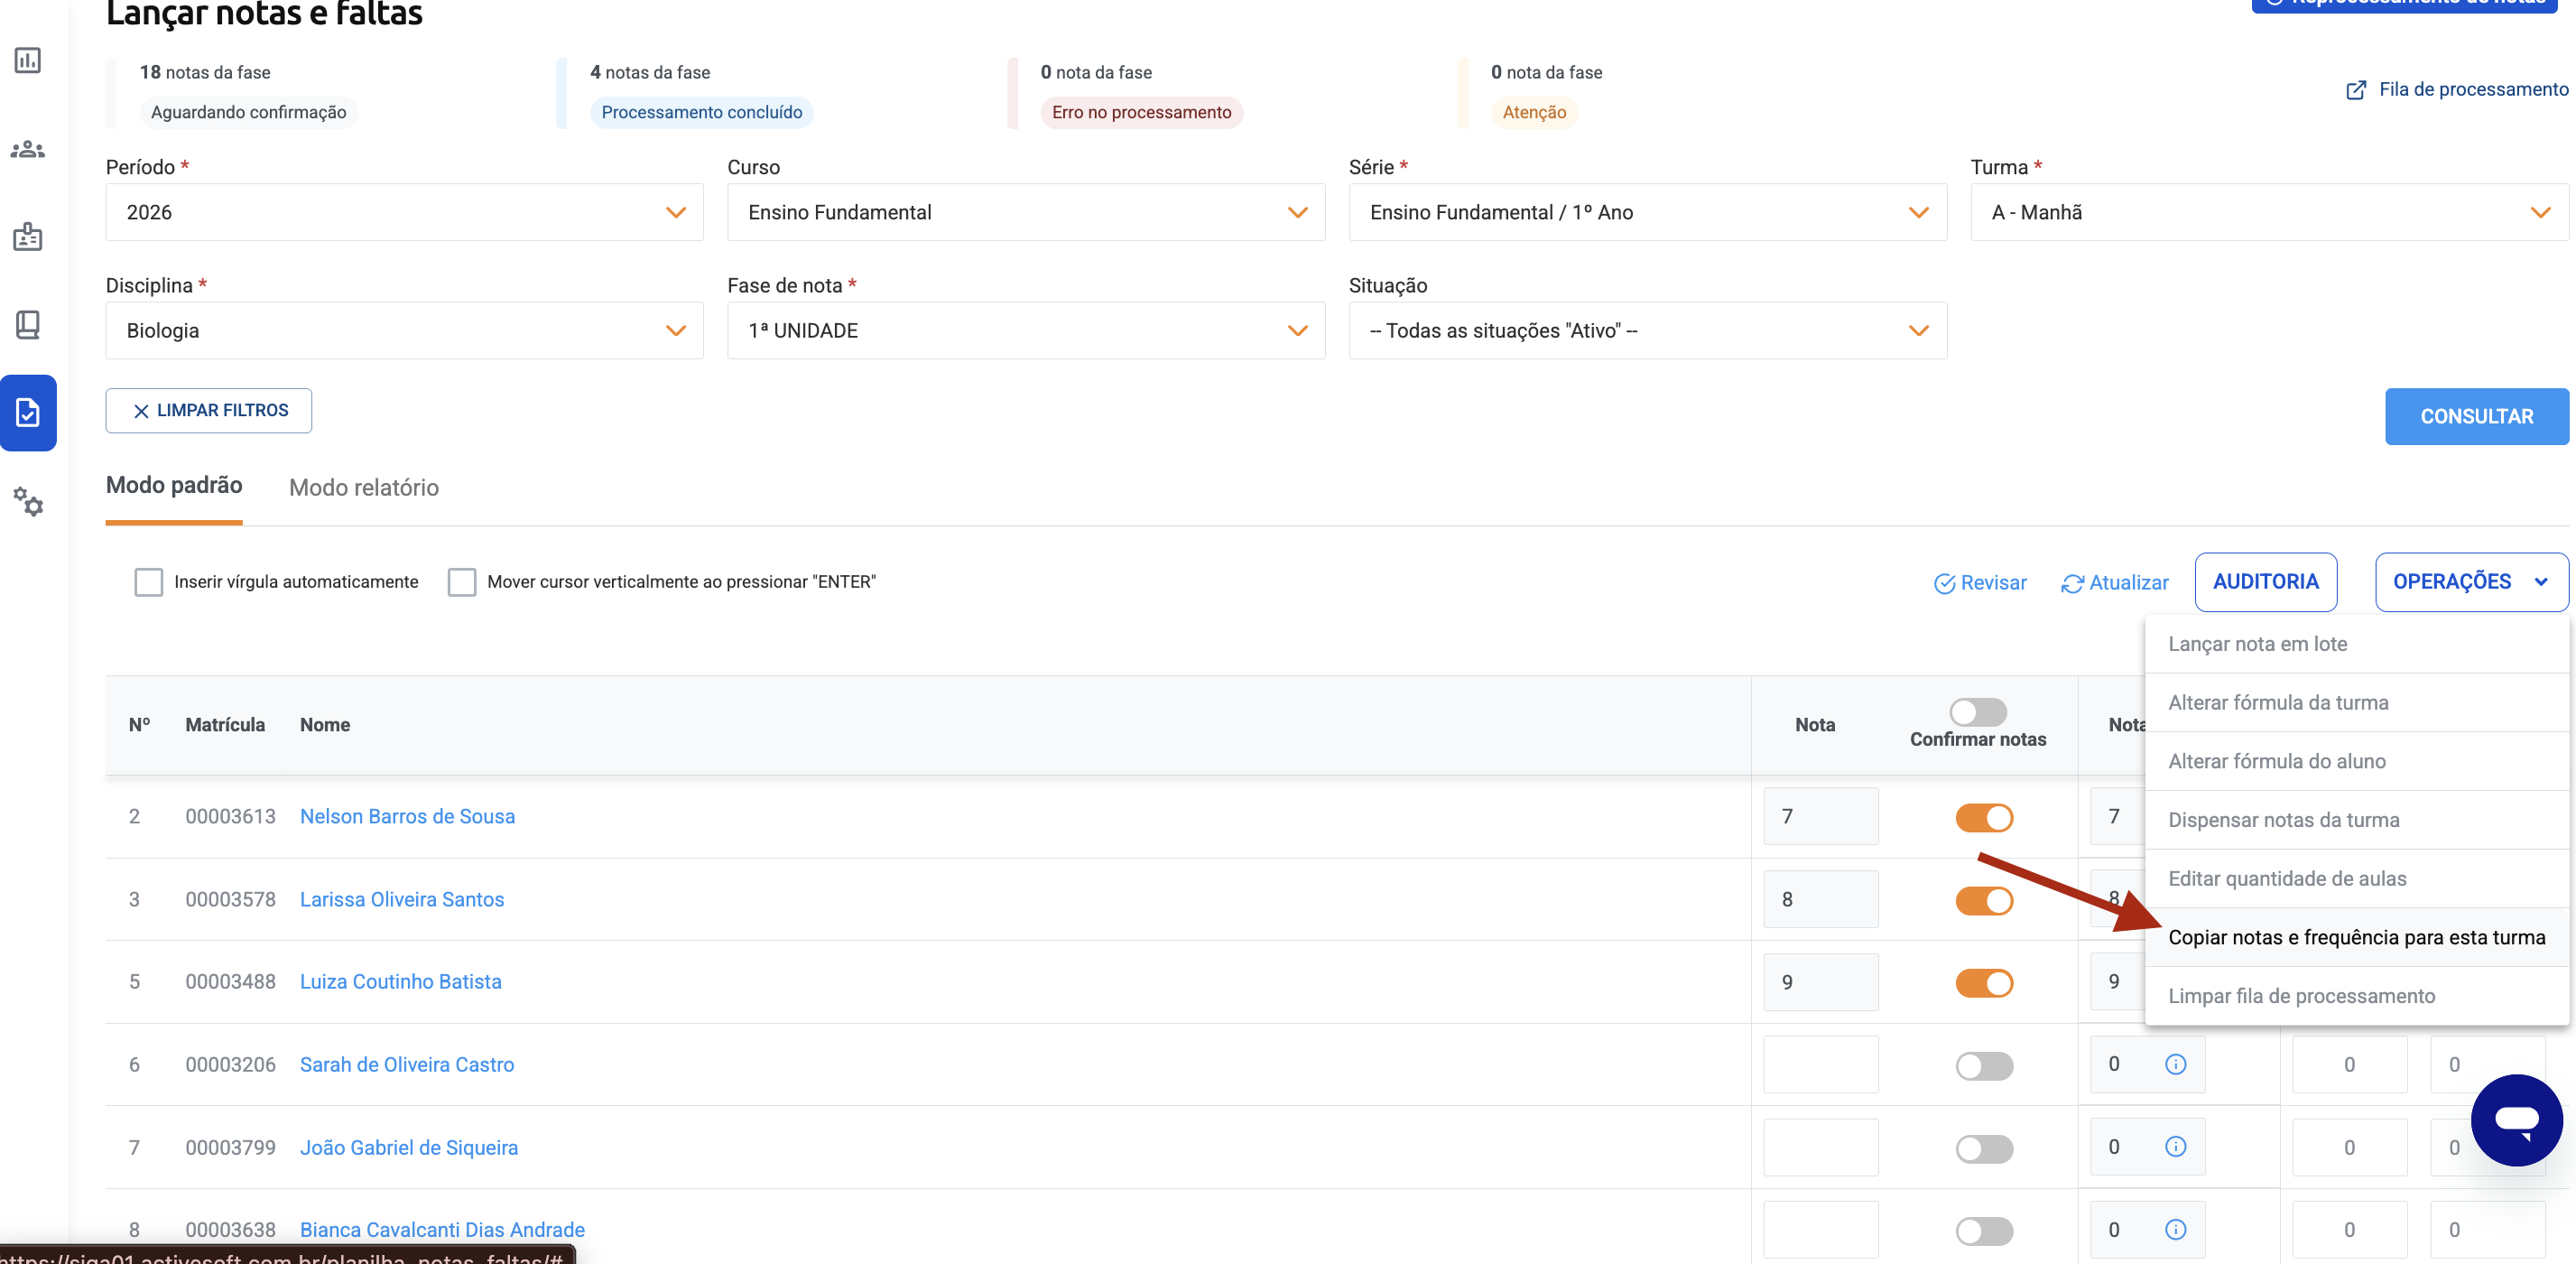Click the Nome column header
Viewport: 2576px width, 1264px height.
pyautogui.click(x=325, y=725)
